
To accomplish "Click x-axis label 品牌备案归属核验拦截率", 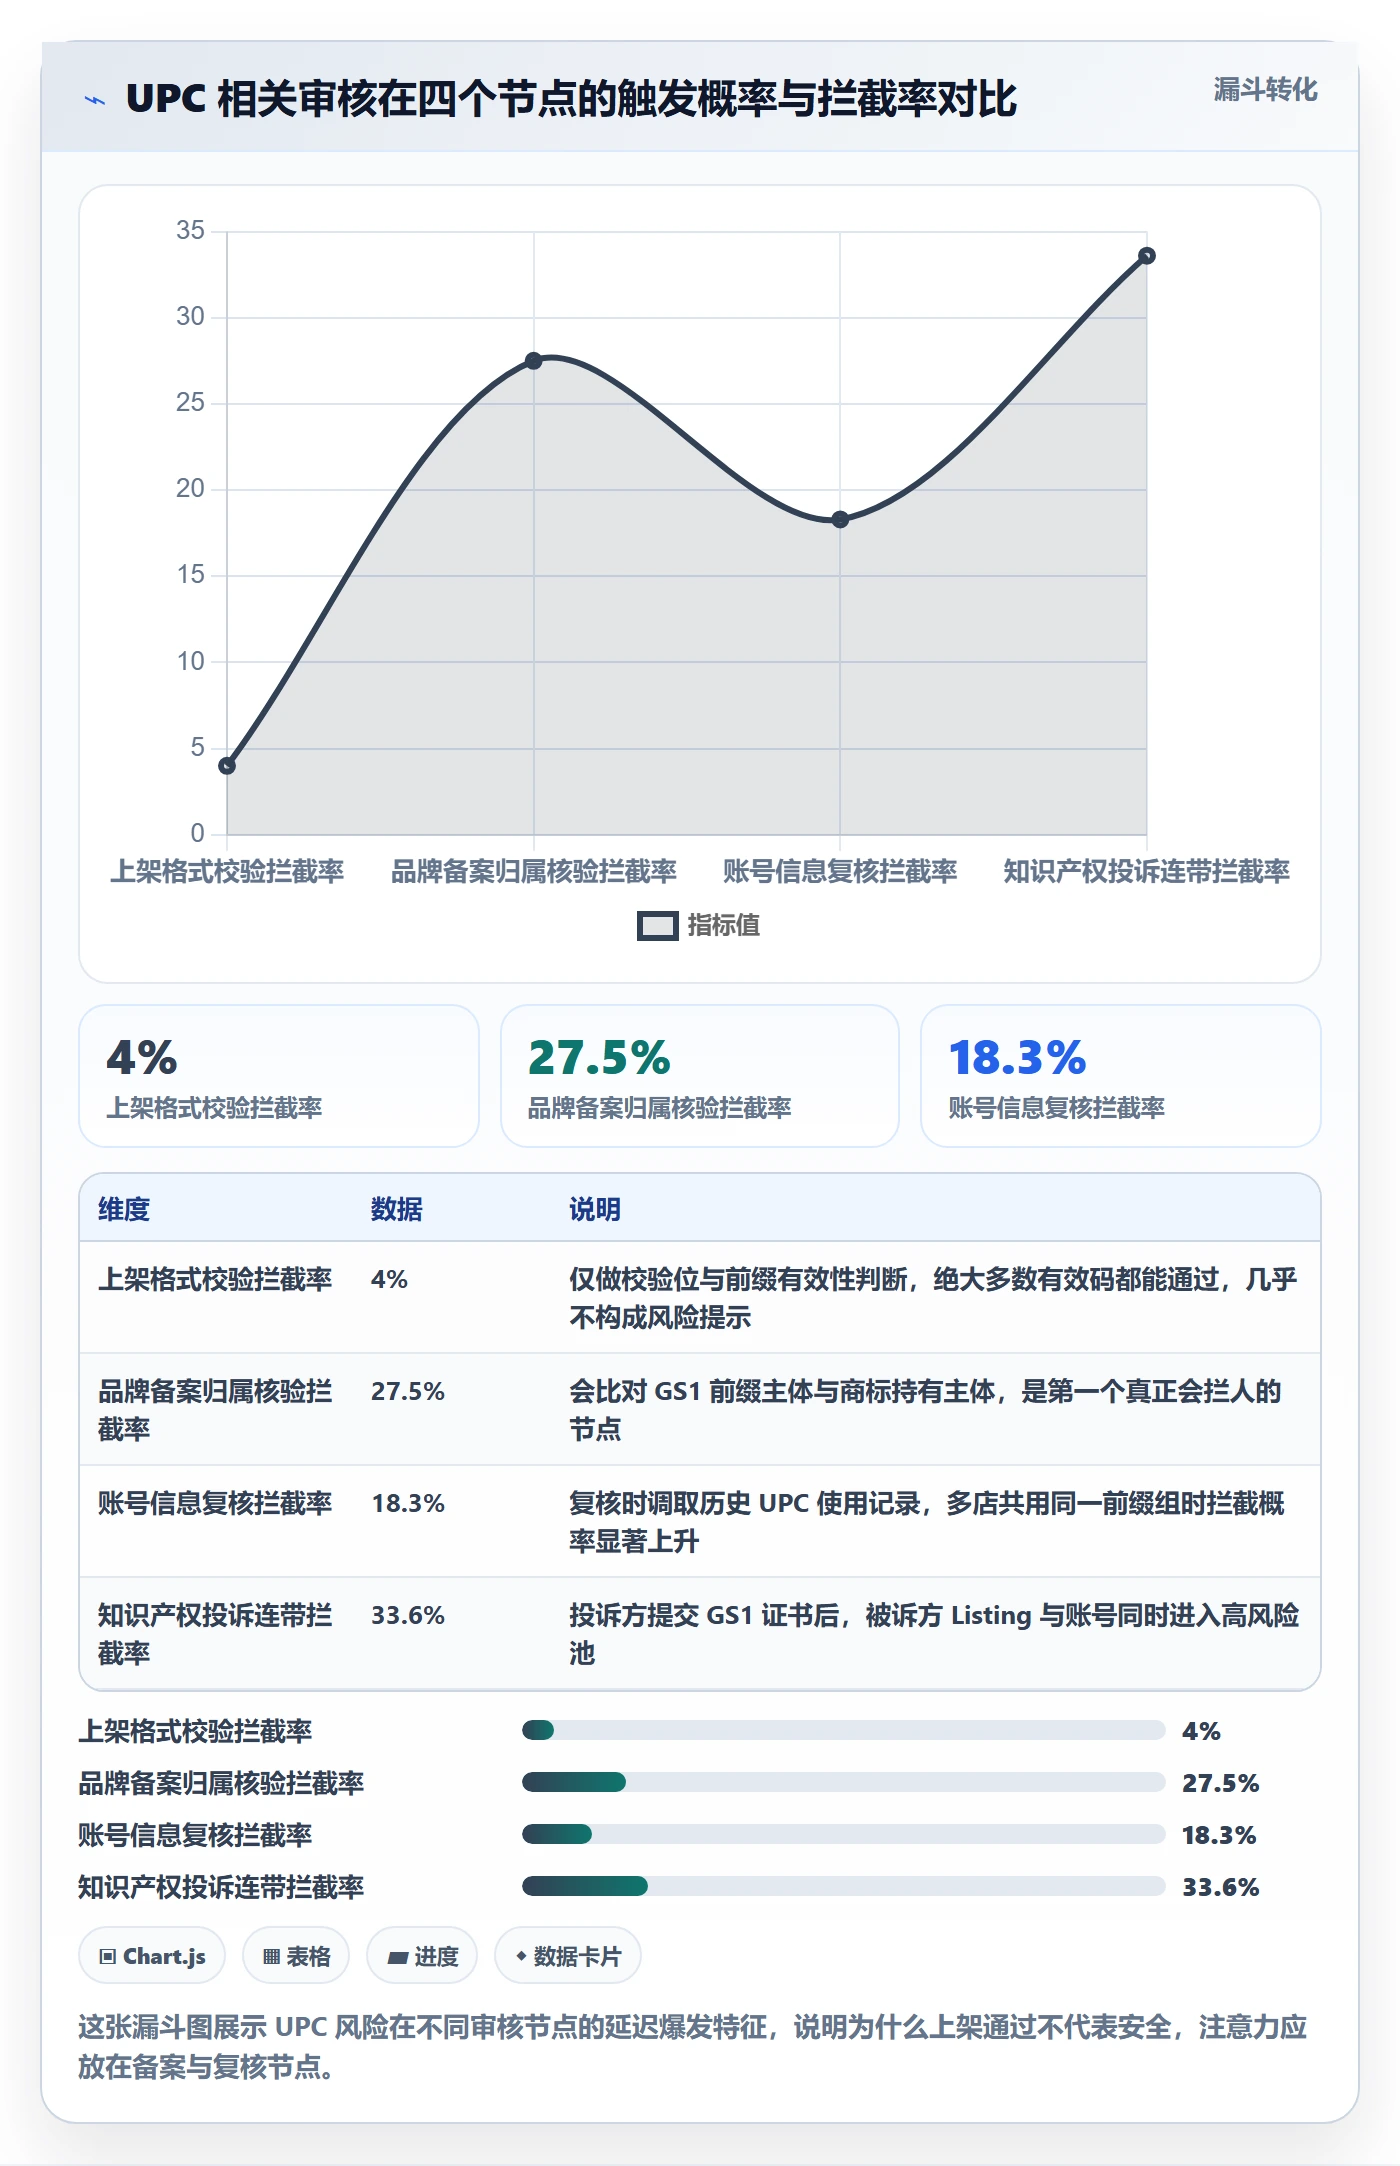I will click(534, 872).
